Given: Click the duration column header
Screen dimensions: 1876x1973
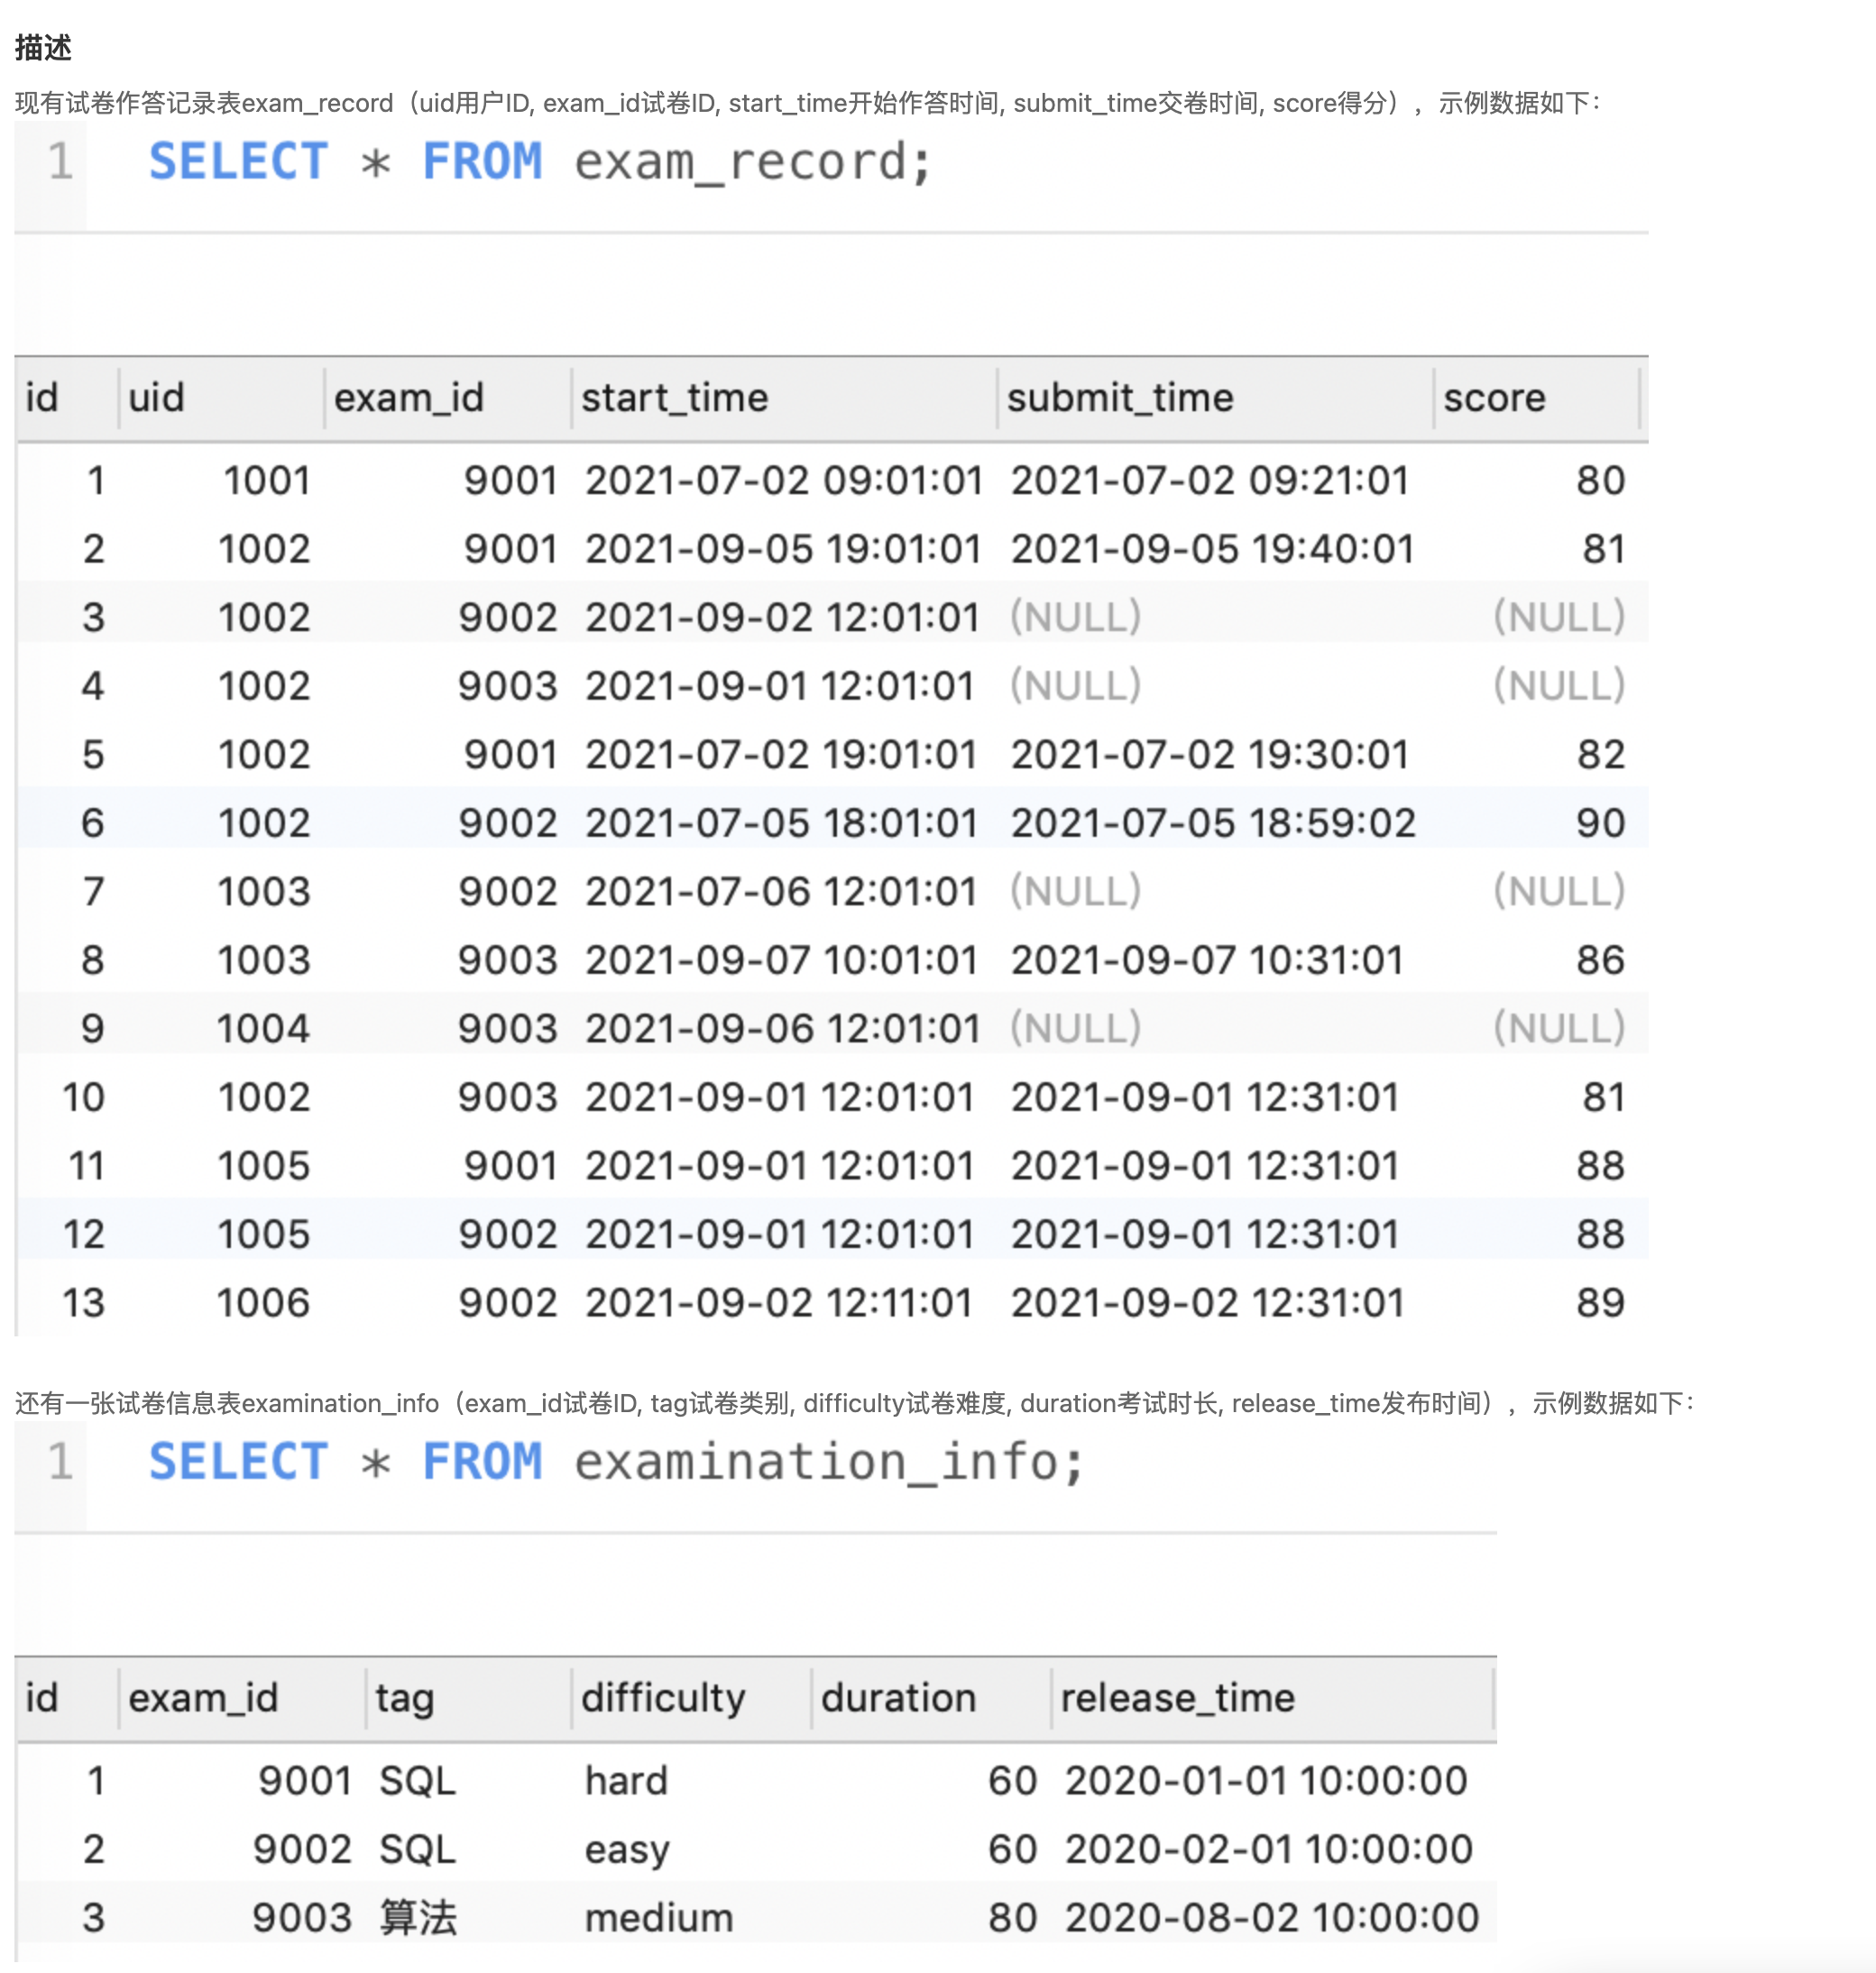Looking at the screenshot, I should (x=897, y=1698).
